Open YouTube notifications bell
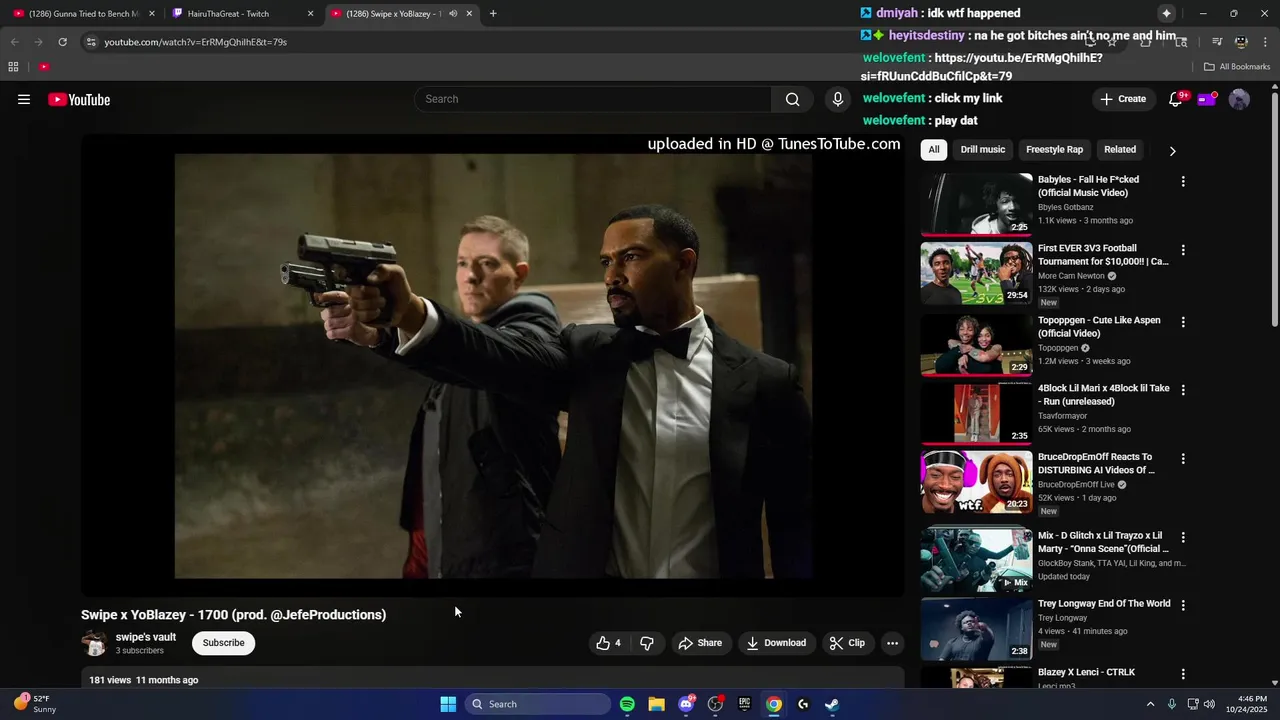The height and width of the screenshot is (720, 1280). point(1176,99)
